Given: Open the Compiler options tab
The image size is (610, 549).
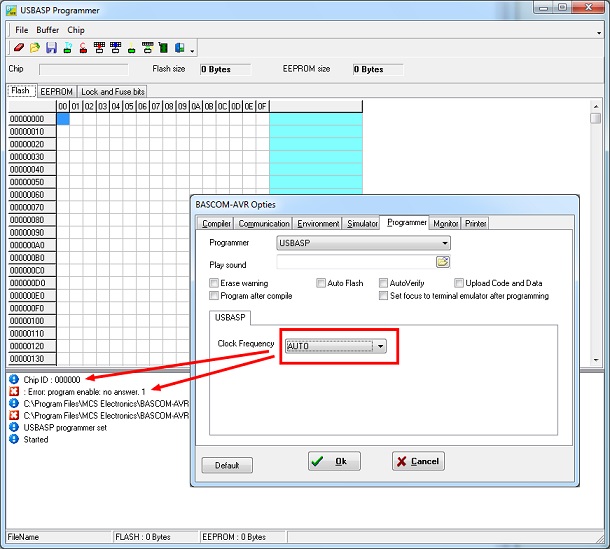Looking at the screenshot, I should pyautogui.click(x=216, y=224).
